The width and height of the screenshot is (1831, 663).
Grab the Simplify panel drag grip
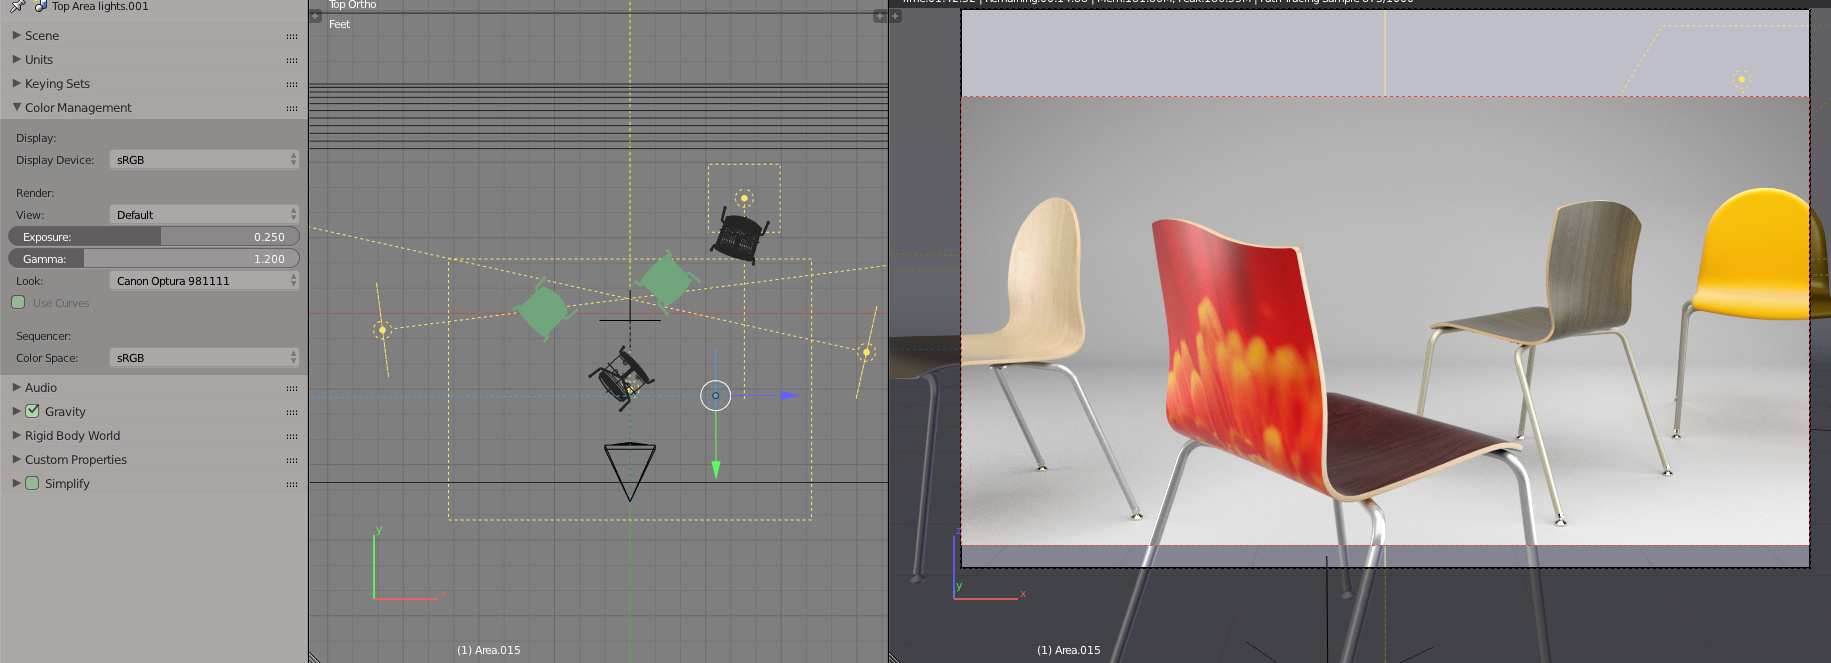pyautogui.click(x=292, y=484)
